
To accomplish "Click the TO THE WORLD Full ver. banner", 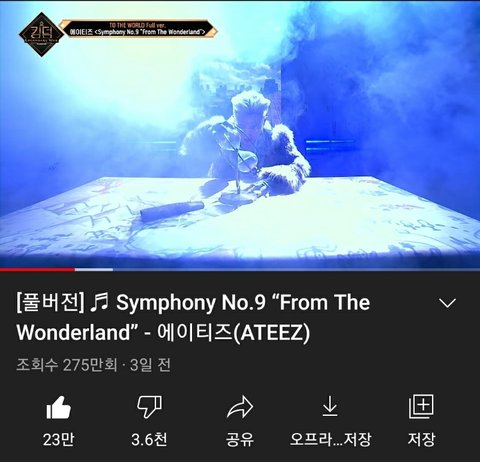I will (138, 25).
